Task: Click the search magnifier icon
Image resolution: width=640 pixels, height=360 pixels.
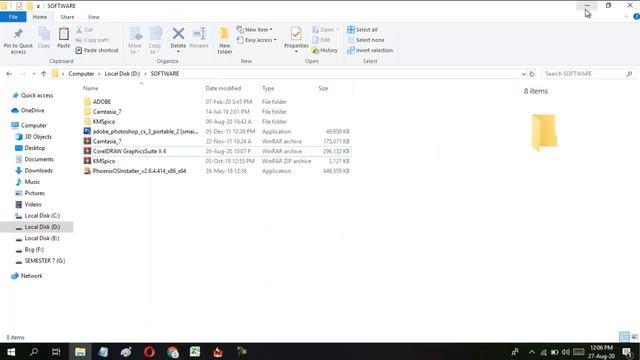Action: pos(629,74)
